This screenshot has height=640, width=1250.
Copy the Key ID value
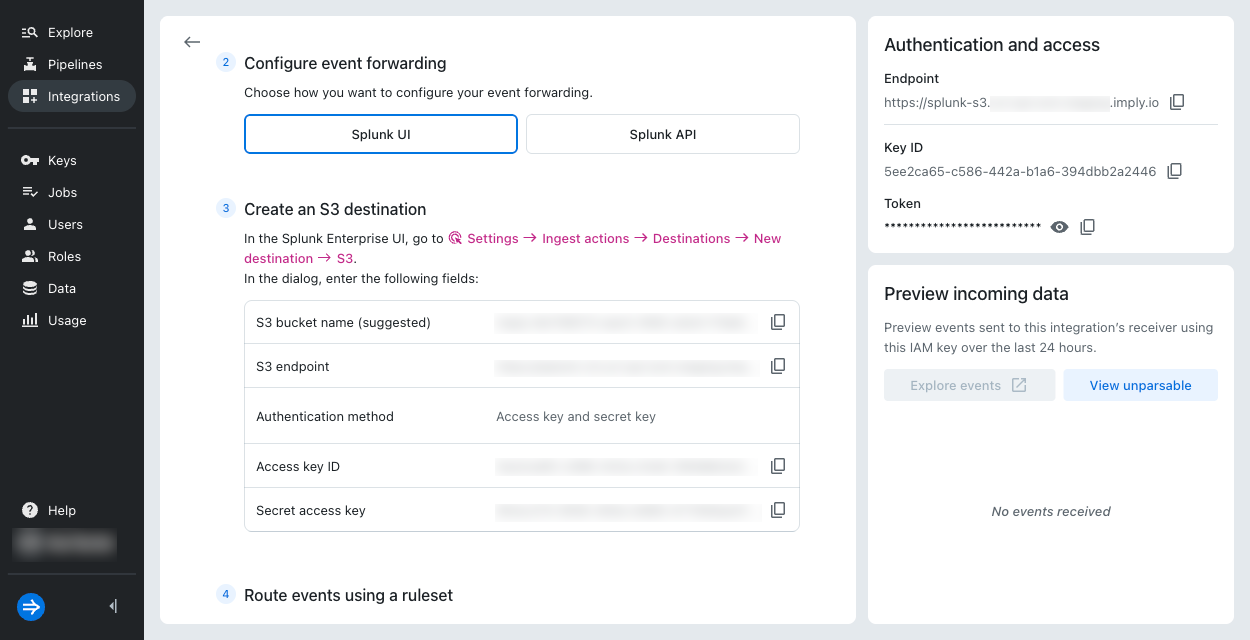(1174, 171)
